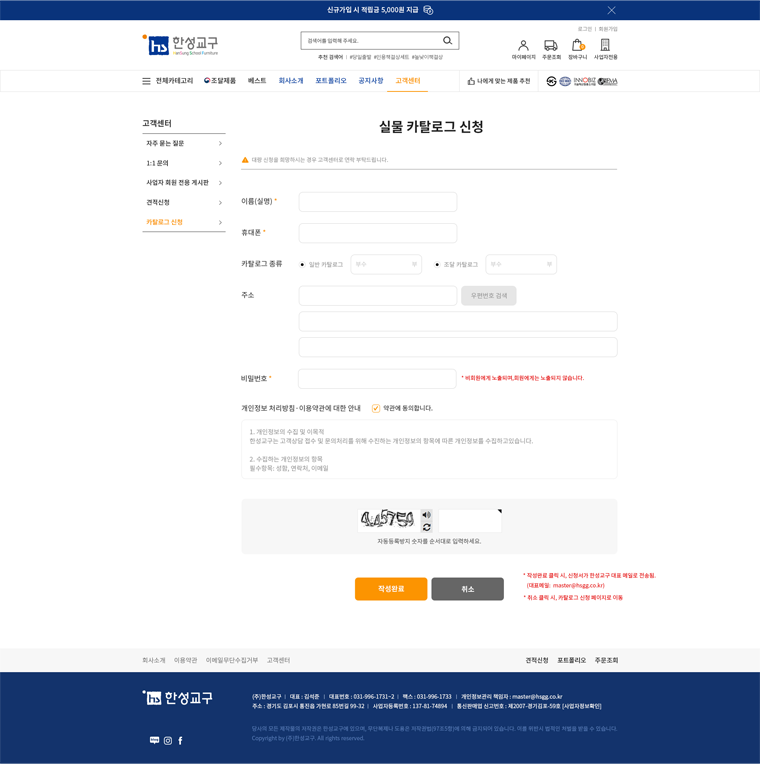Open the 조달 카탈로그 quantity dropdown
Image resolution: width=760 pixels, height=764 pixels.
point(521,265)
